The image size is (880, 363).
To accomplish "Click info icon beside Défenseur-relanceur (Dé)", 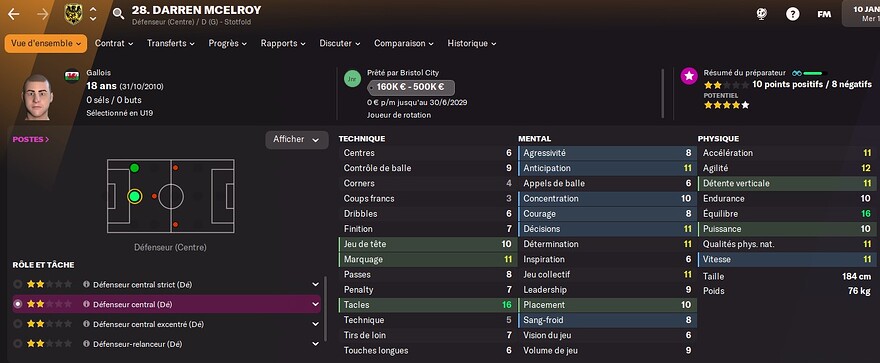I will (86, 344).
